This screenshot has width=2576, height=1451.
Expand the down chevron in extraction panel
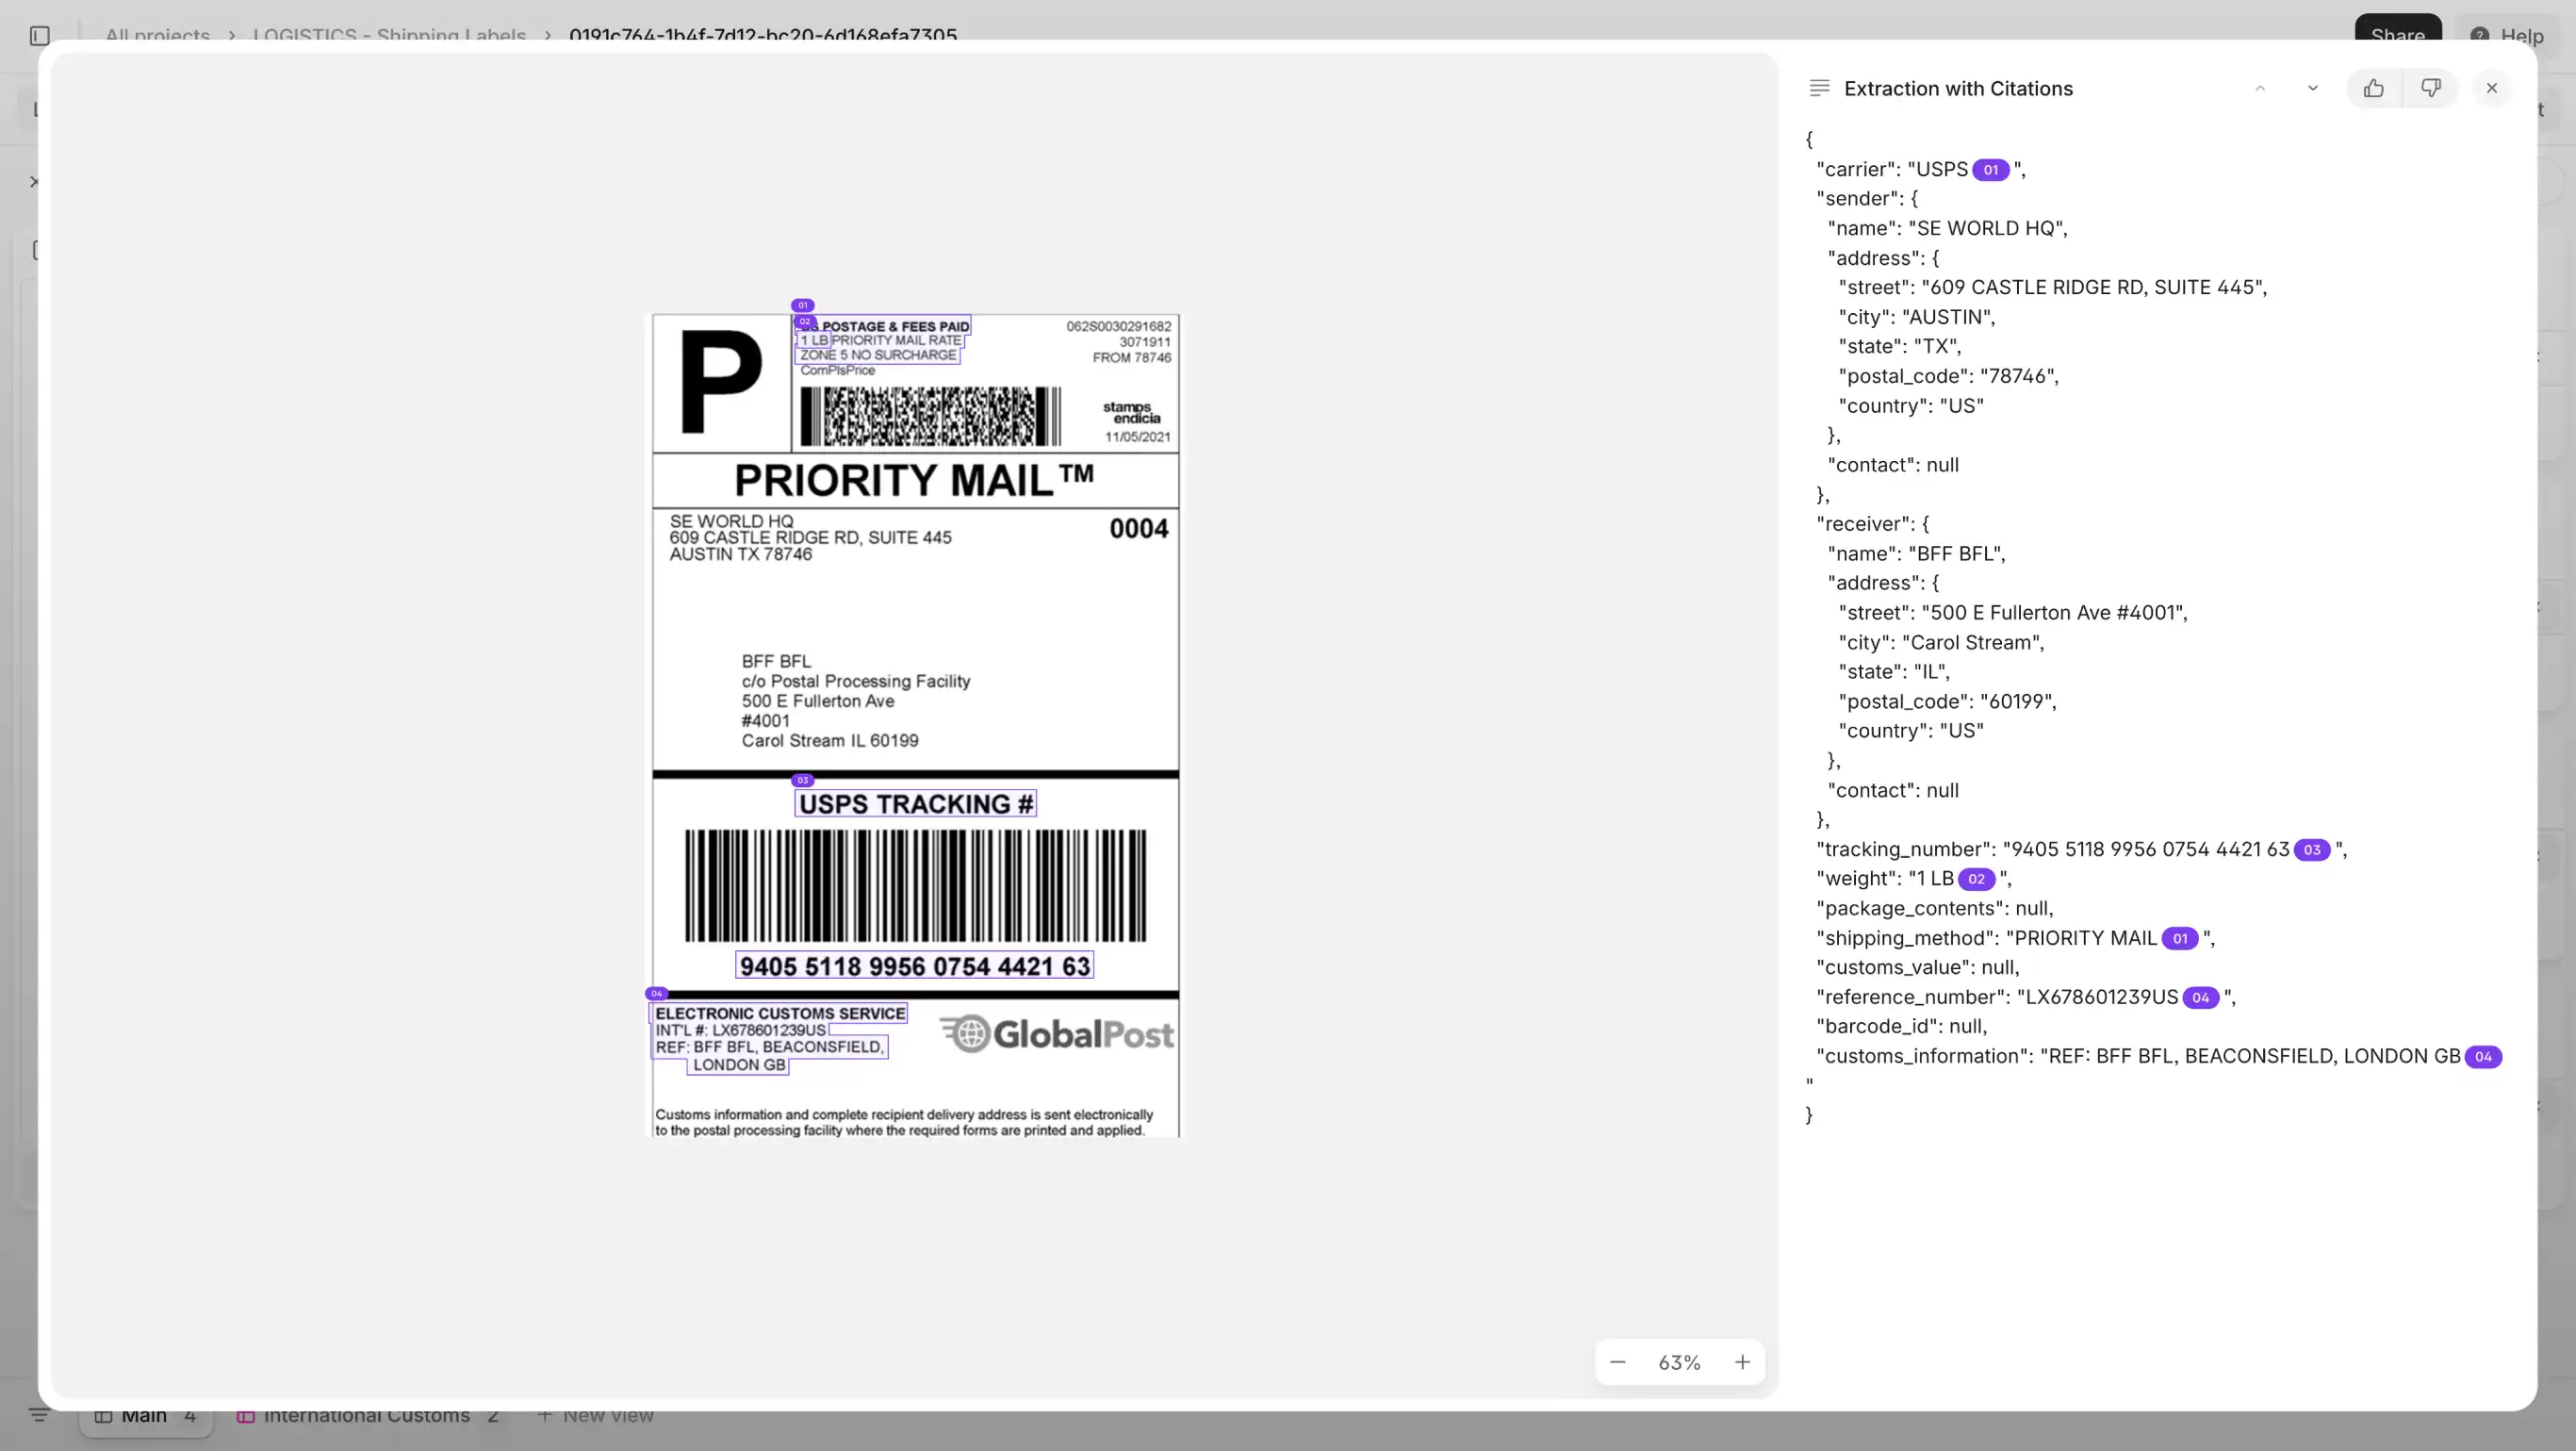click(x=2312, y=89)
